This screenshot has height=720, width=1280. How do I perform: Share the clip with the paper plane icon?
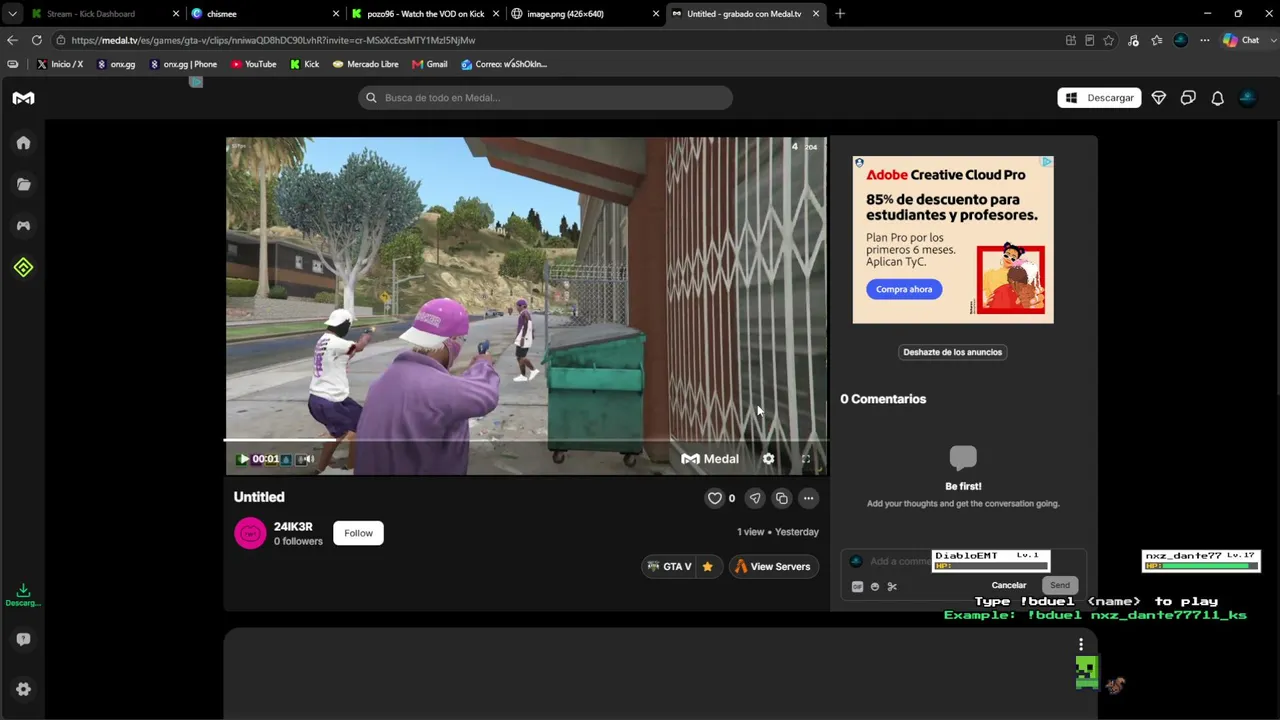pos(755,498)
